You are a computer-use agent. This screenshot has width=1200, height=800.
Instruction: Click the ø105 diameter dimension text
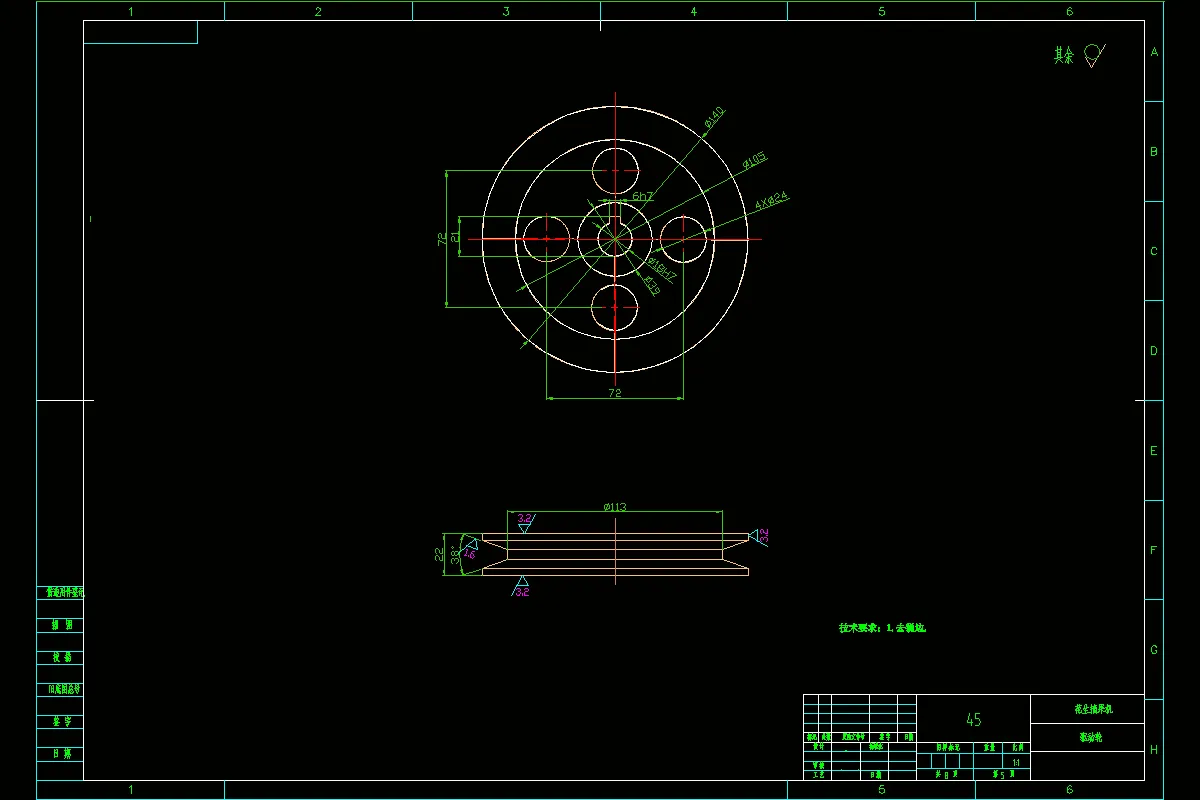pyautogui.click(x=754, y=160)
